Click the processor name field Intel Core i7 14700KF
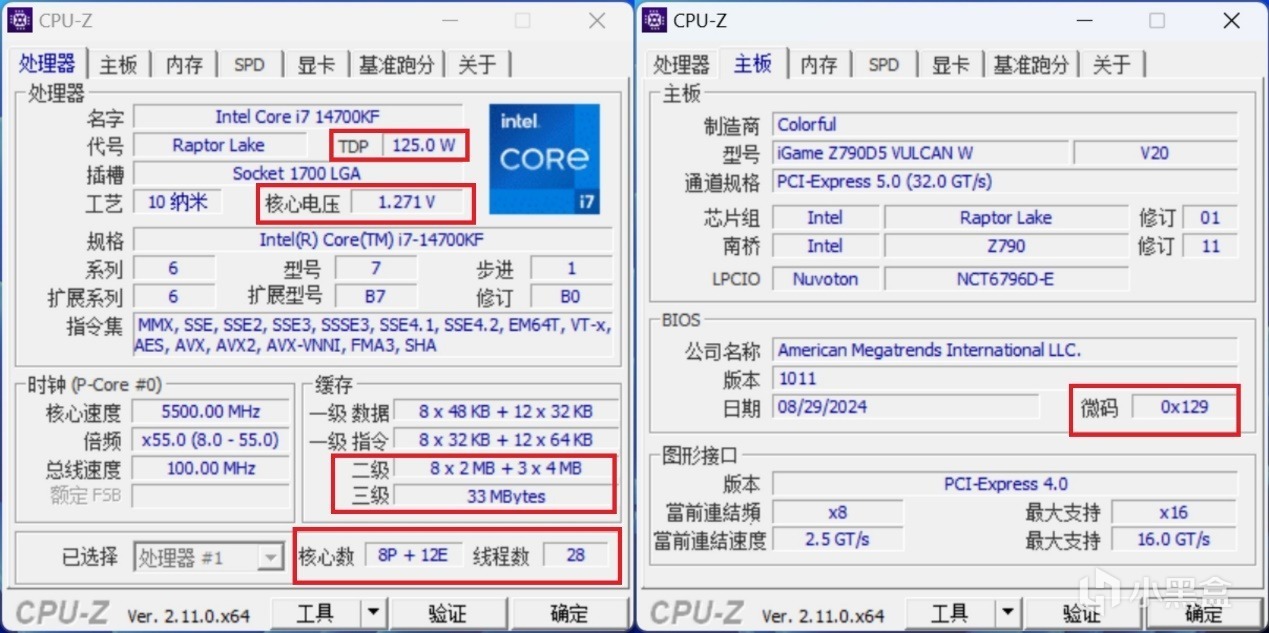The image size is (1269, 633). (298, 117)
